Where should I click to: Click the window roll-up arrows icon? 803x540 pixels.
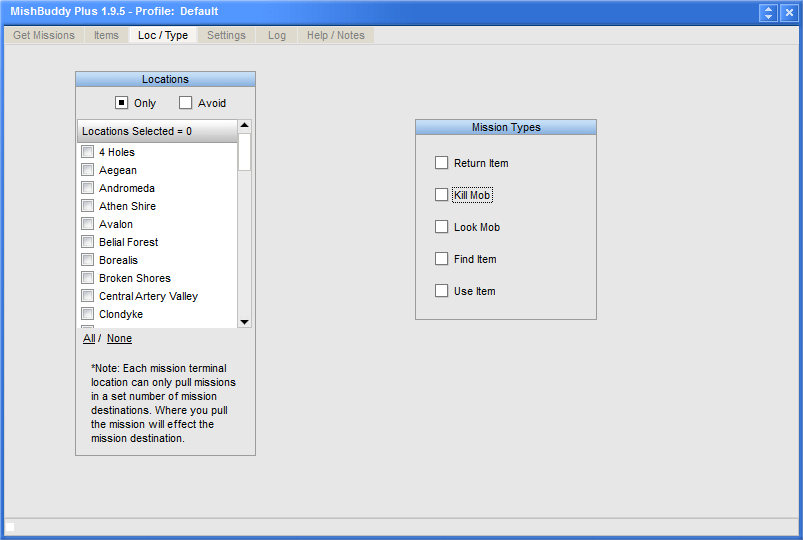[768, 12]
